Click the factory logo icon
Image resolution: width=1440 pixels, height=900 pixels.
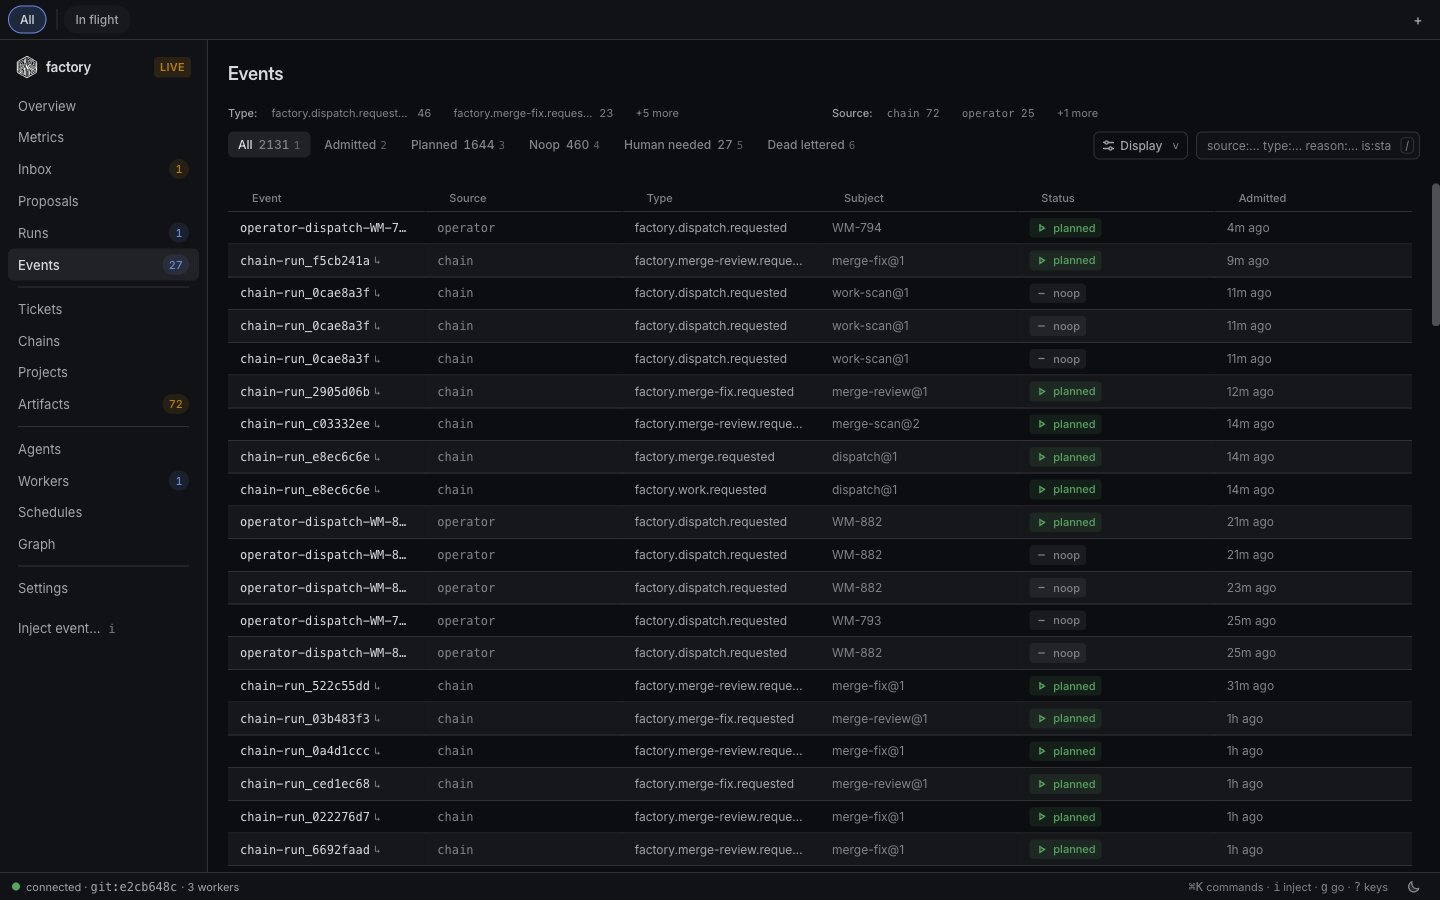[x=27, y=67]
